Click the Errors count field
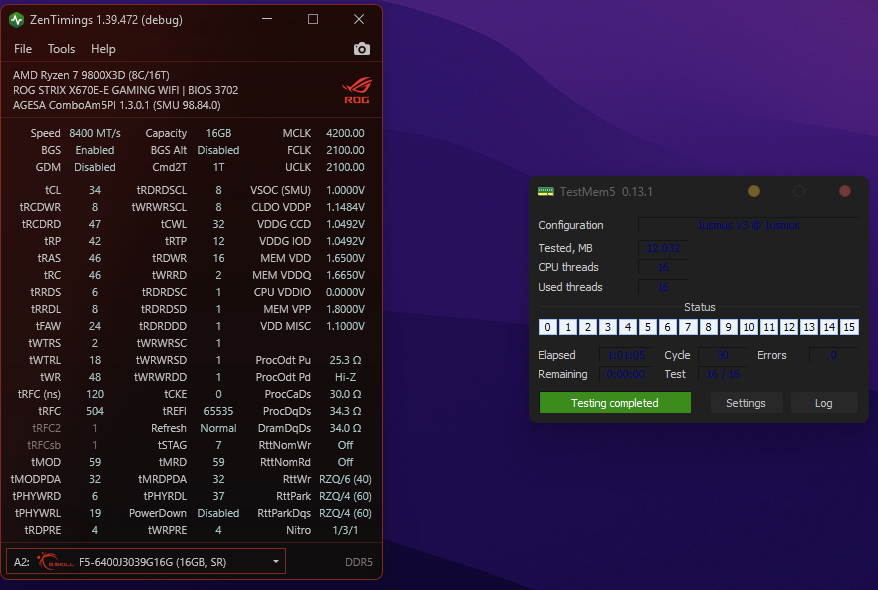 [x=833, y=355]
